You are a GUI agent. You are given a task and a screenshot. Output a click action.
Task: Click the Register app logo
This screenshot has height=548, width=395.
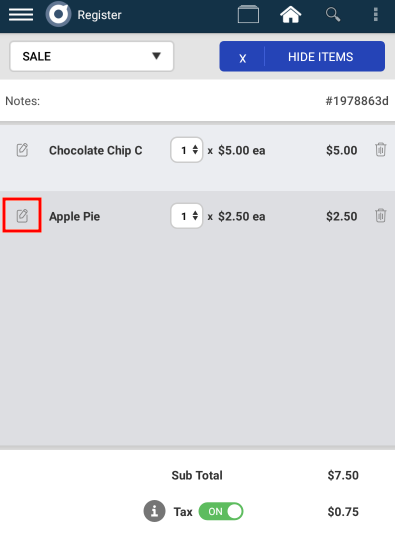tap(58, 14)
